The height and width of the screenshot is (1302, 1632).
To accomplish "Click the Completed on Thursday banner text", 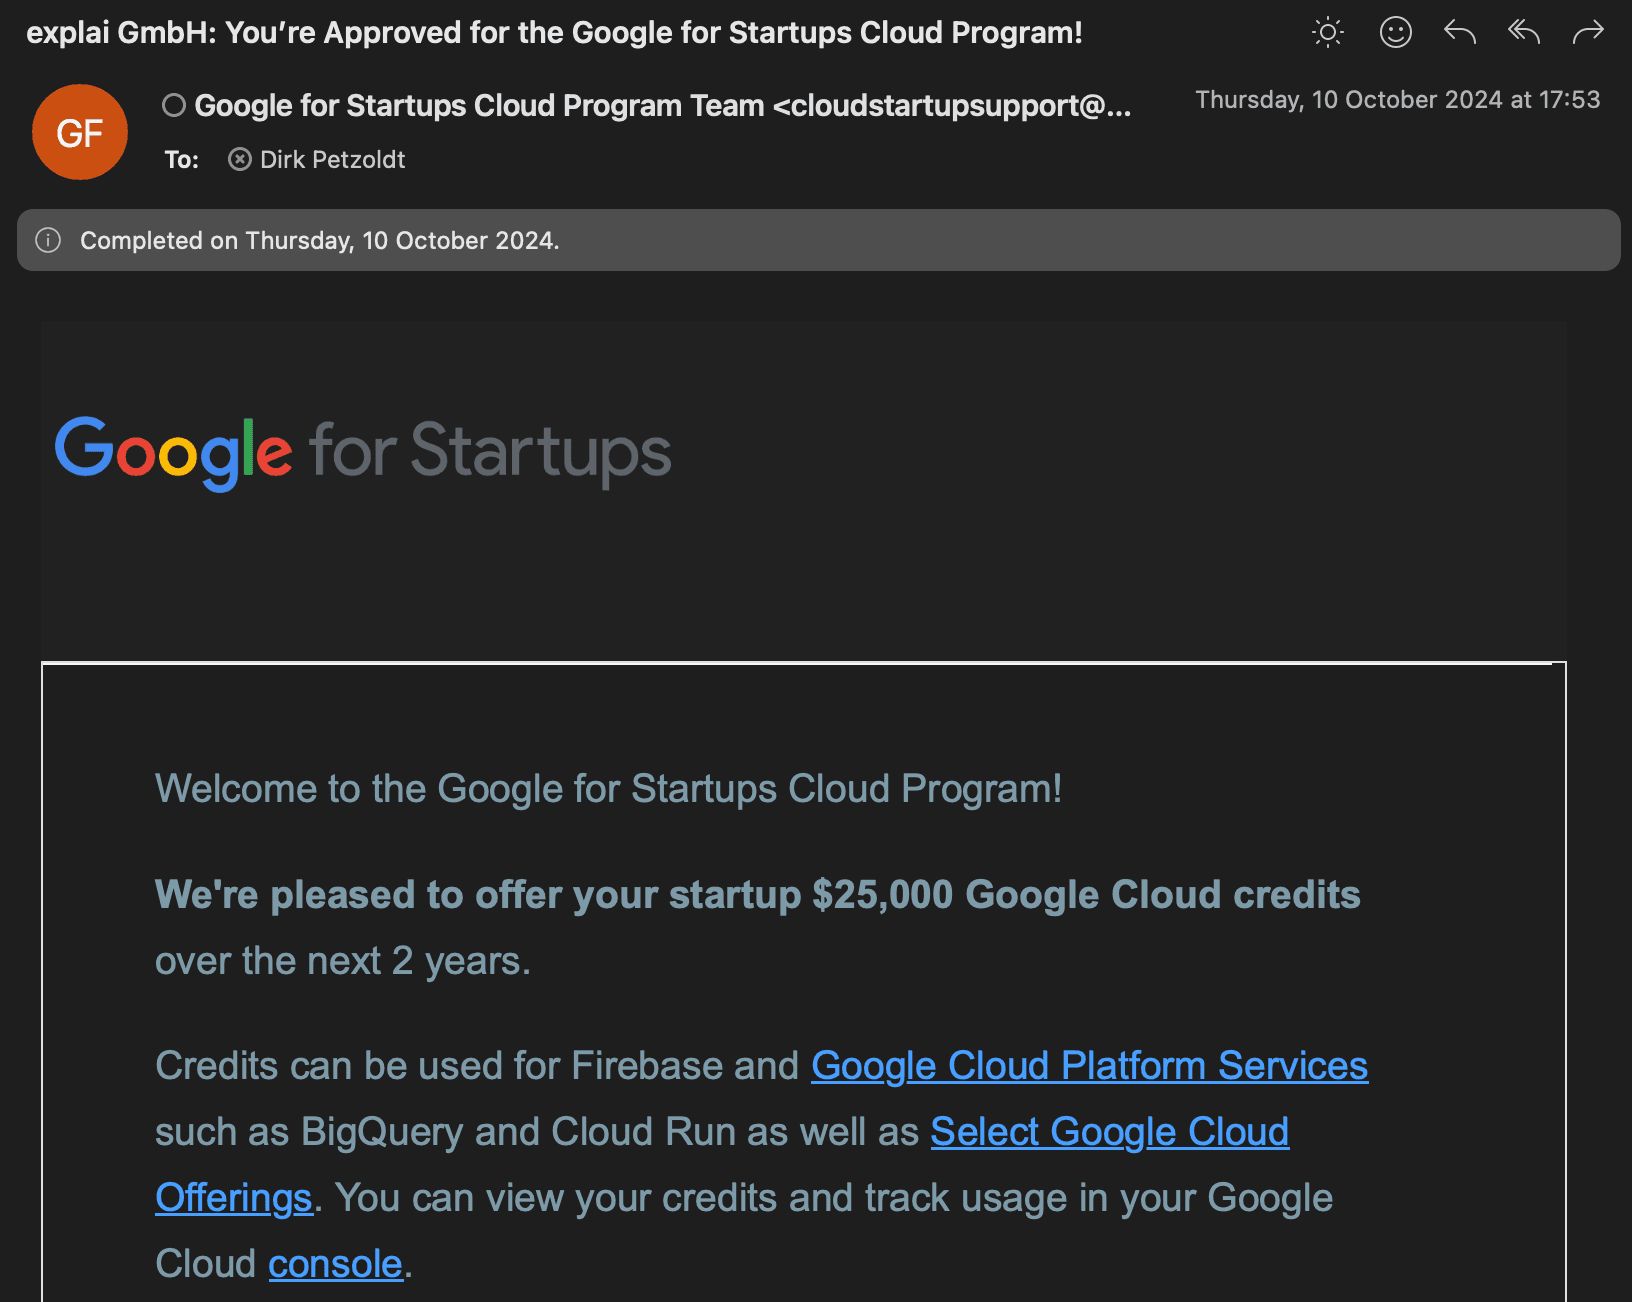I will 319,240.
